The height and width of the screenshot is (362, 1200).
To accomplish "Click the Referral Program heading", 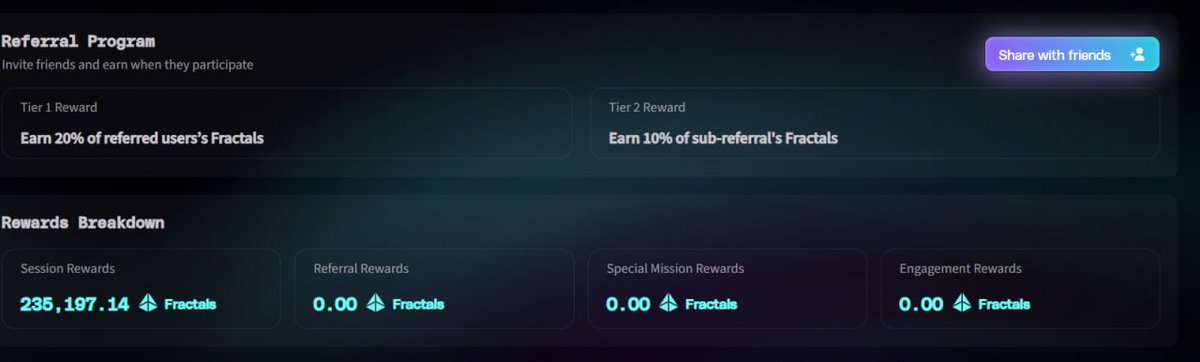I will coord(78,41).
